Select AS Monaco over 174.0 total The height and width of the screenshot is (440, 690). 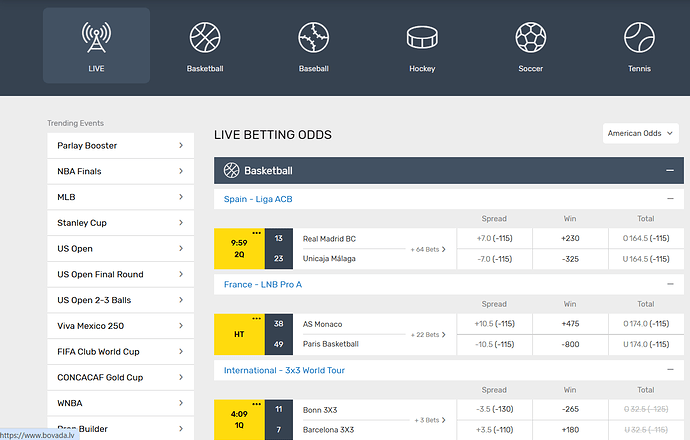646,324
